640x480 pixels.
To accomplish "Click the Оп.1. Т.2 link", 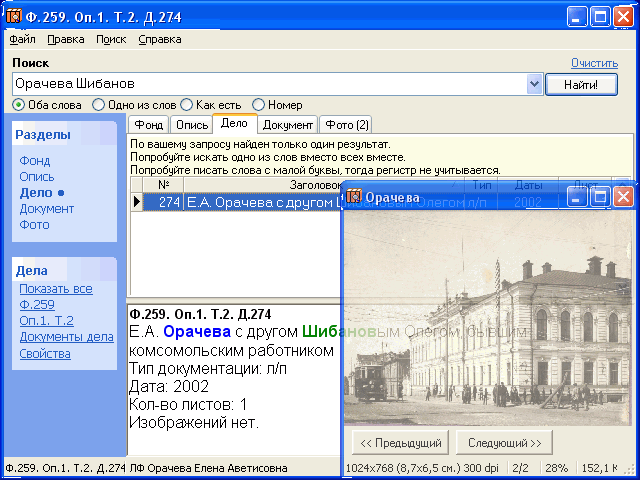I will pos(47,320).
